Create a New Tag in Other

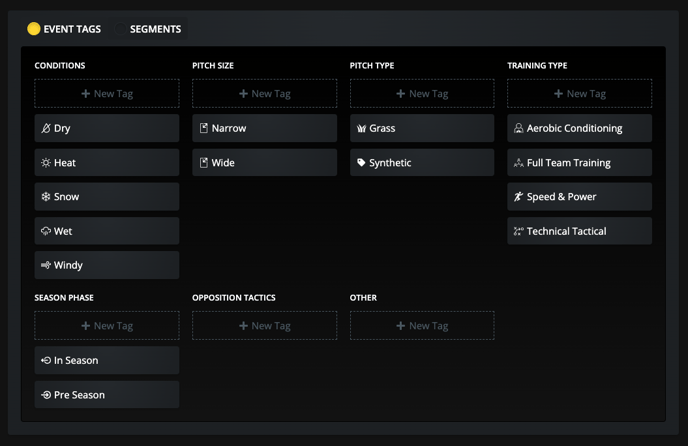tap(422, 326)
